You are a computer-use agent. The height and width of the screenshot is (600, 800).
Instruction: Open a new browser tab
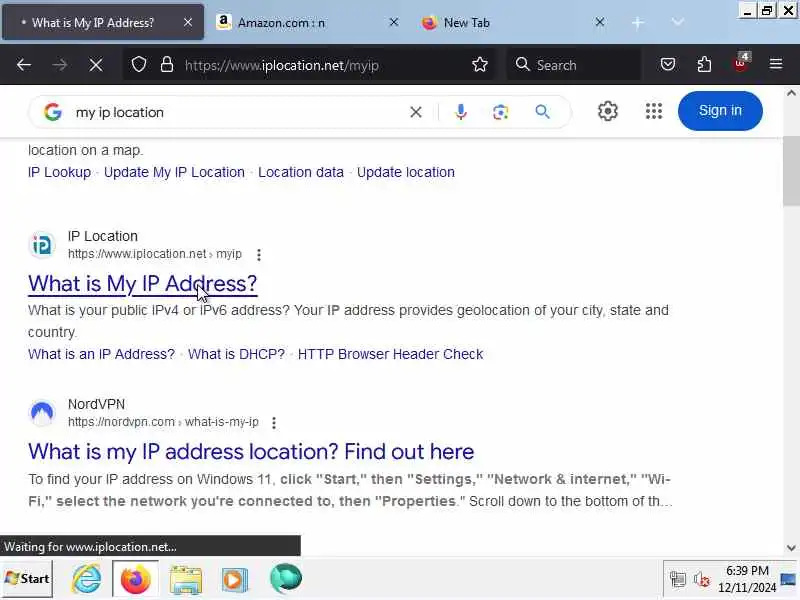pos(638,22)
